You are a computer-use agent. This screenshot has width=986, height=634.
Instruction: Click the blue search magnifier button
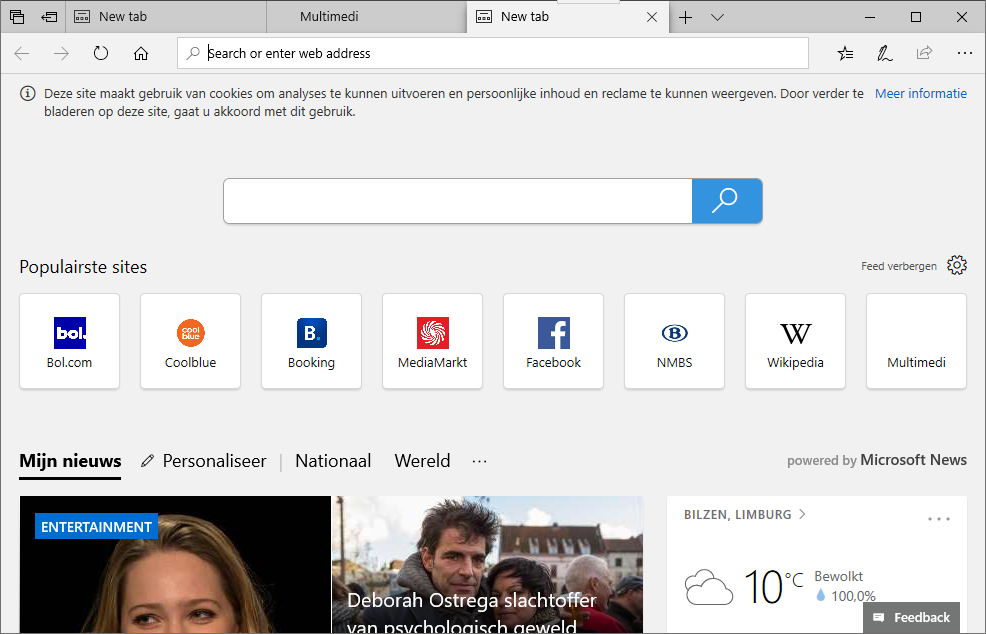(x=727, y=201)
